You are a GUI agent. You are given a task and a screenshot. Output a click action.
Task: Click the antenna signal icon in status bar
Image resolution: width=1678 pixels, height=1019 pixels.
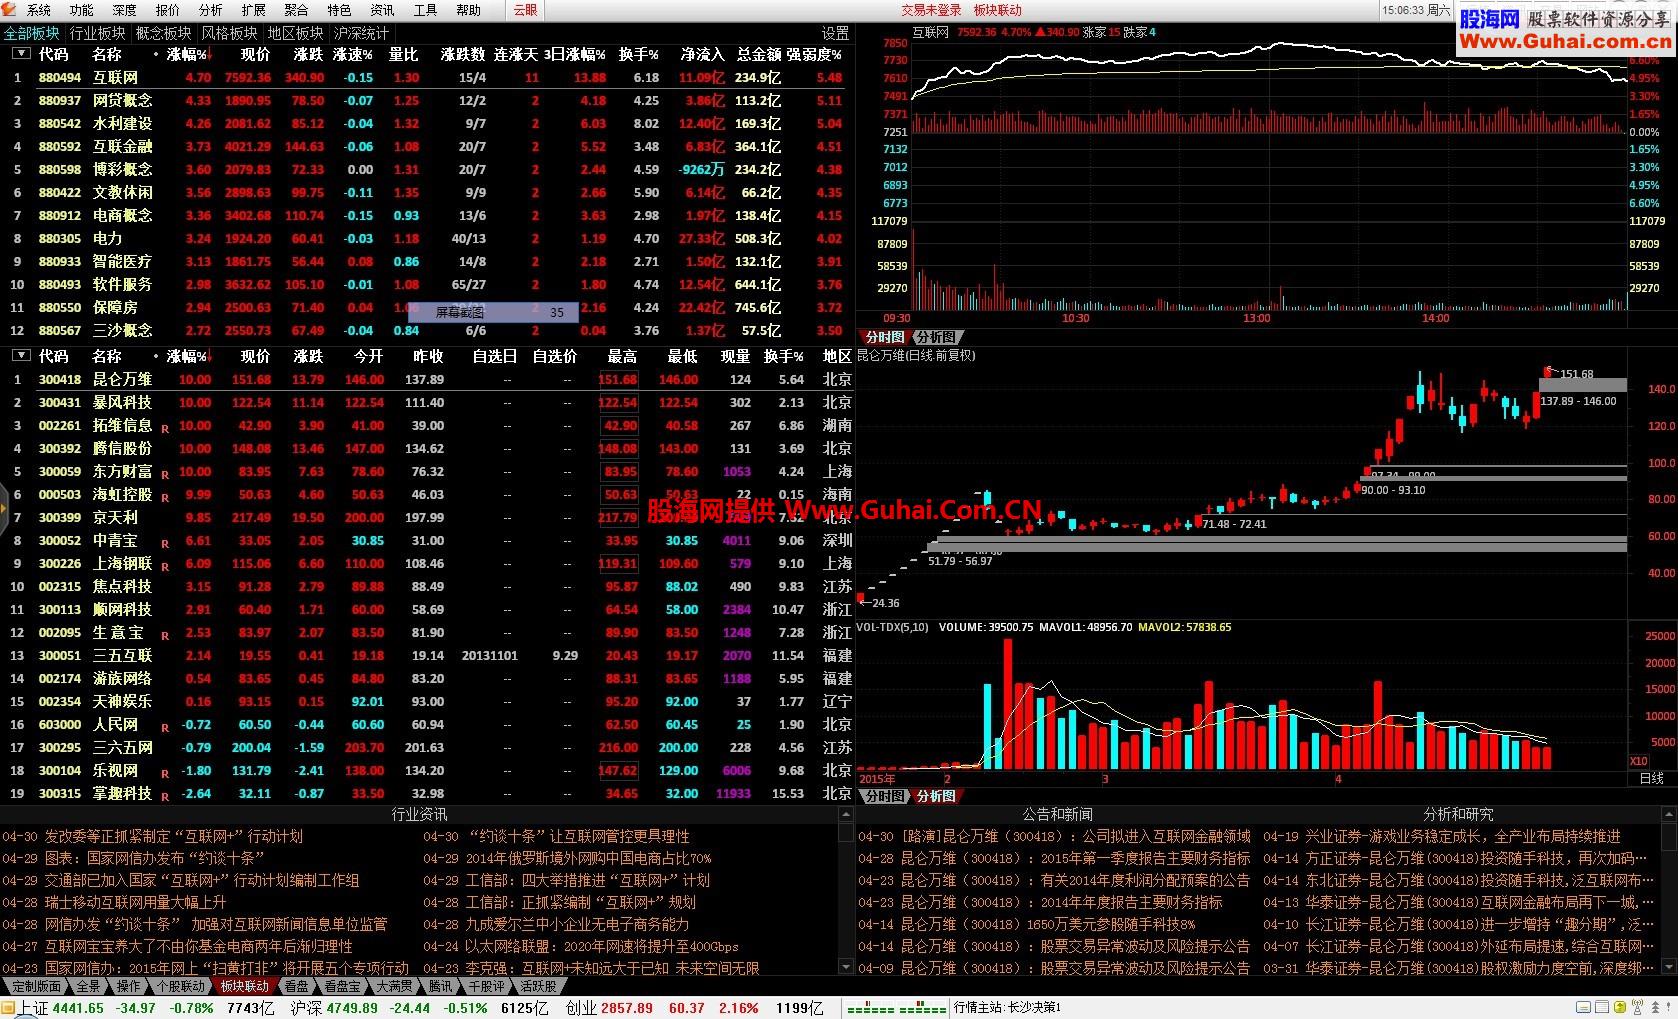1637,1007
